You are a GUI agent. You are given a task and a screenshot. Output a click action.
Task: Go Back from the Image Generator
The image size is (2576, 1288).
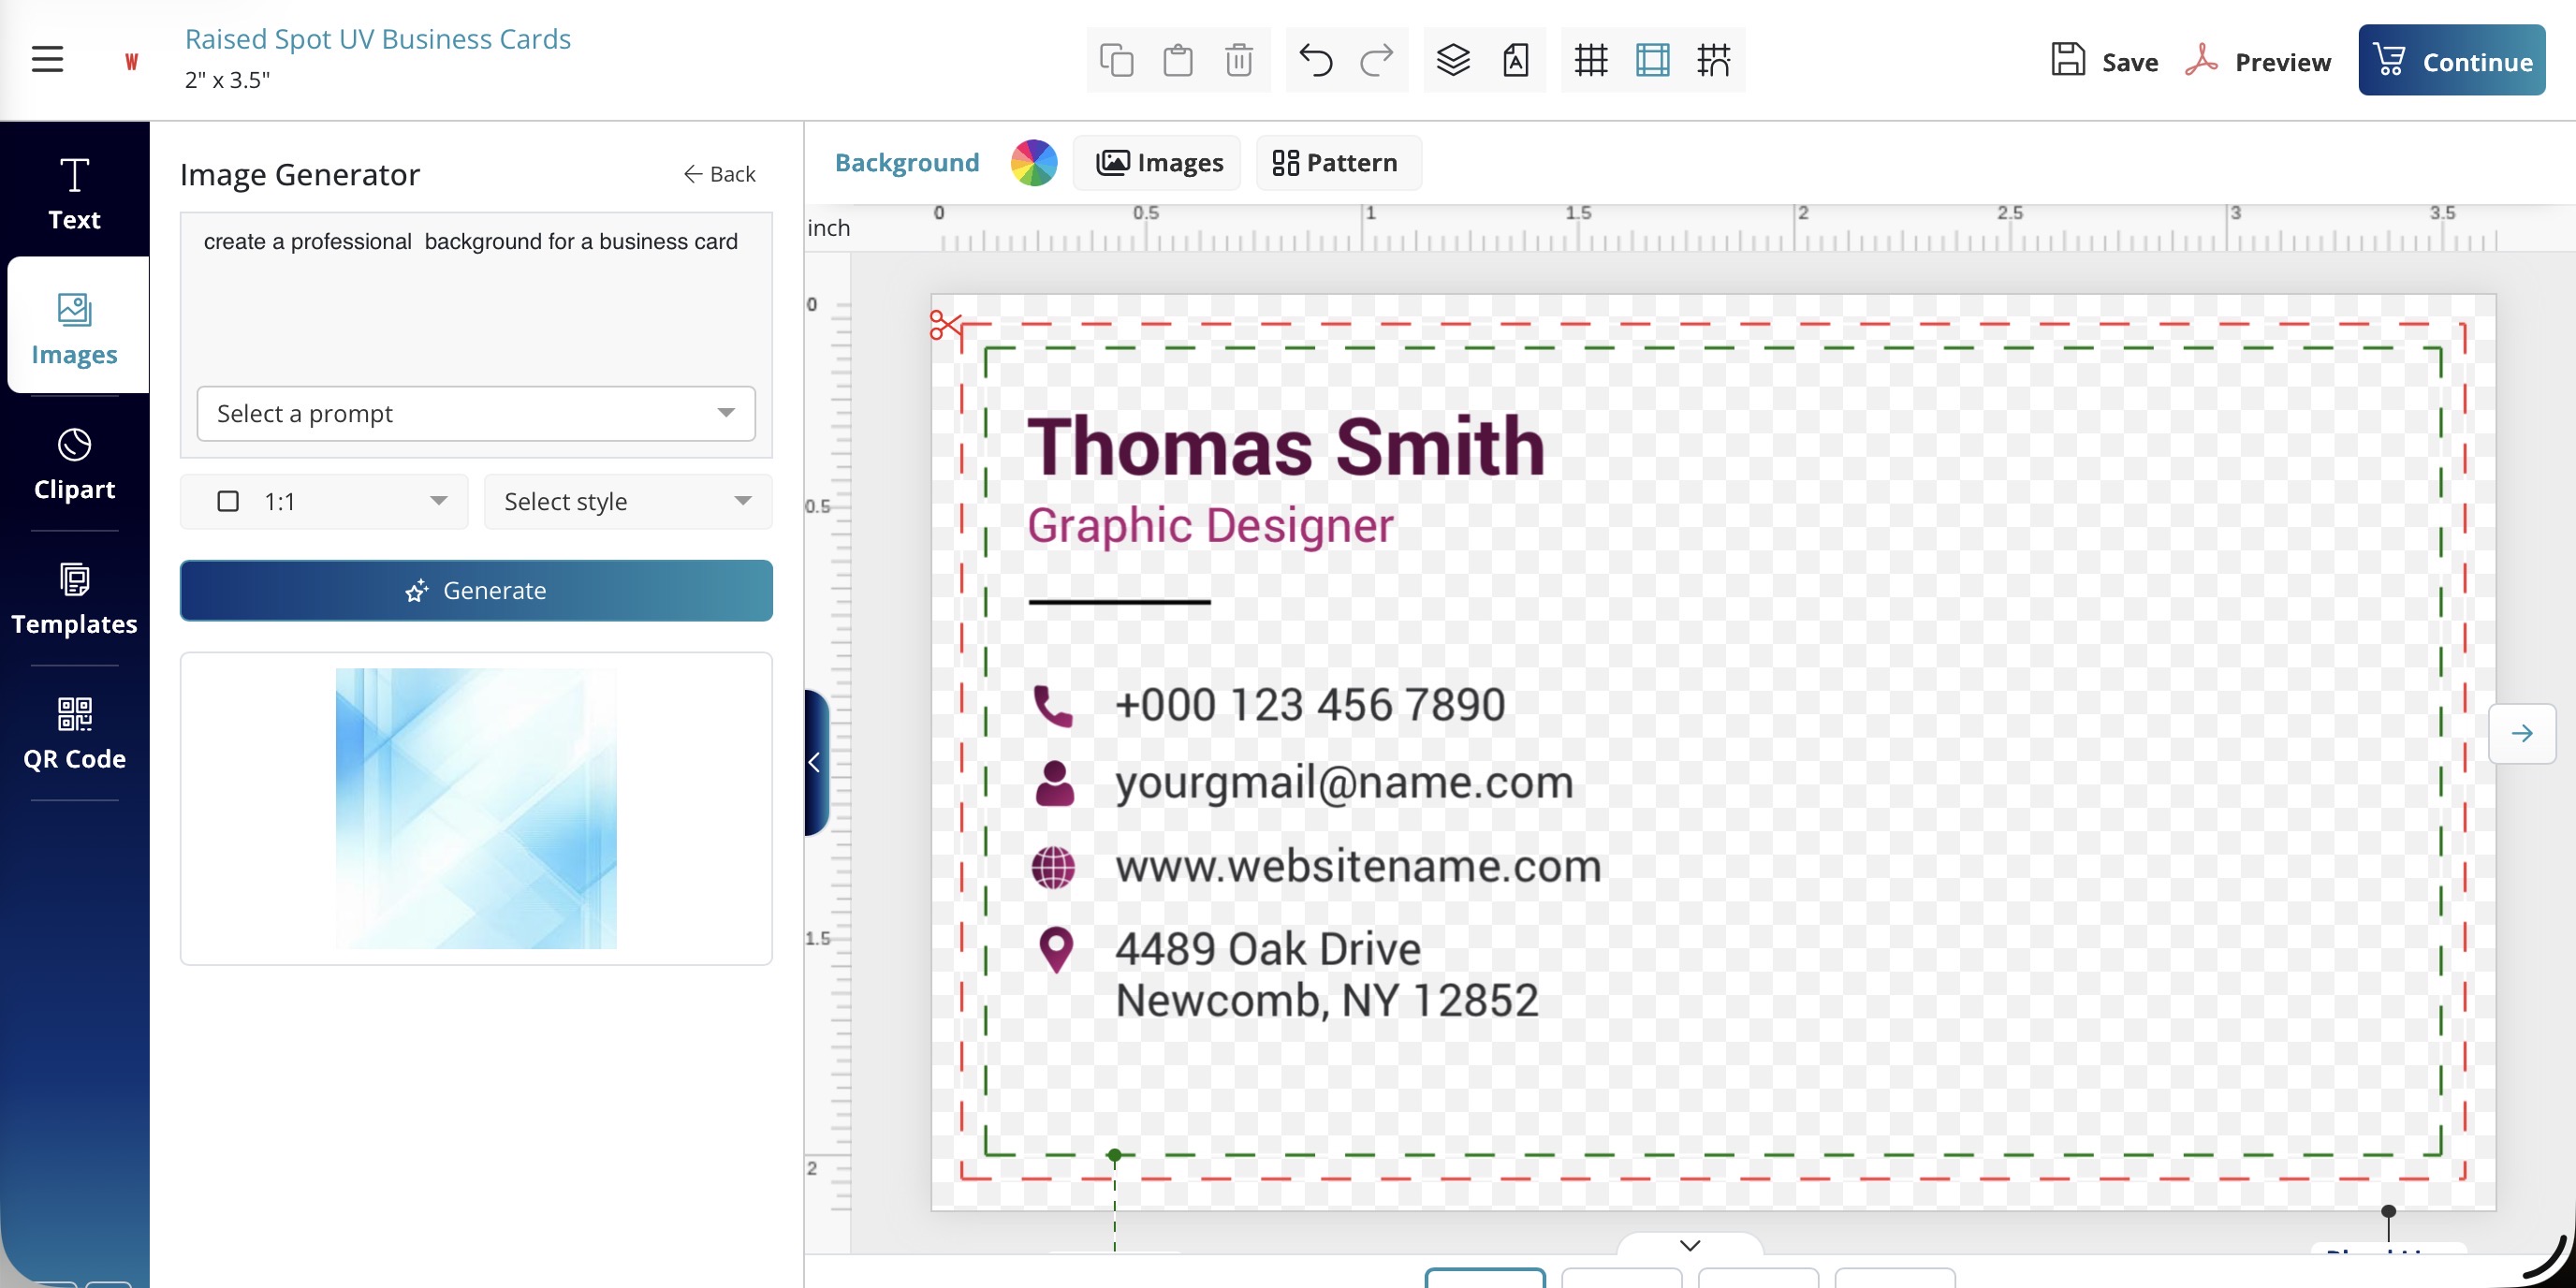pos(719,173)
